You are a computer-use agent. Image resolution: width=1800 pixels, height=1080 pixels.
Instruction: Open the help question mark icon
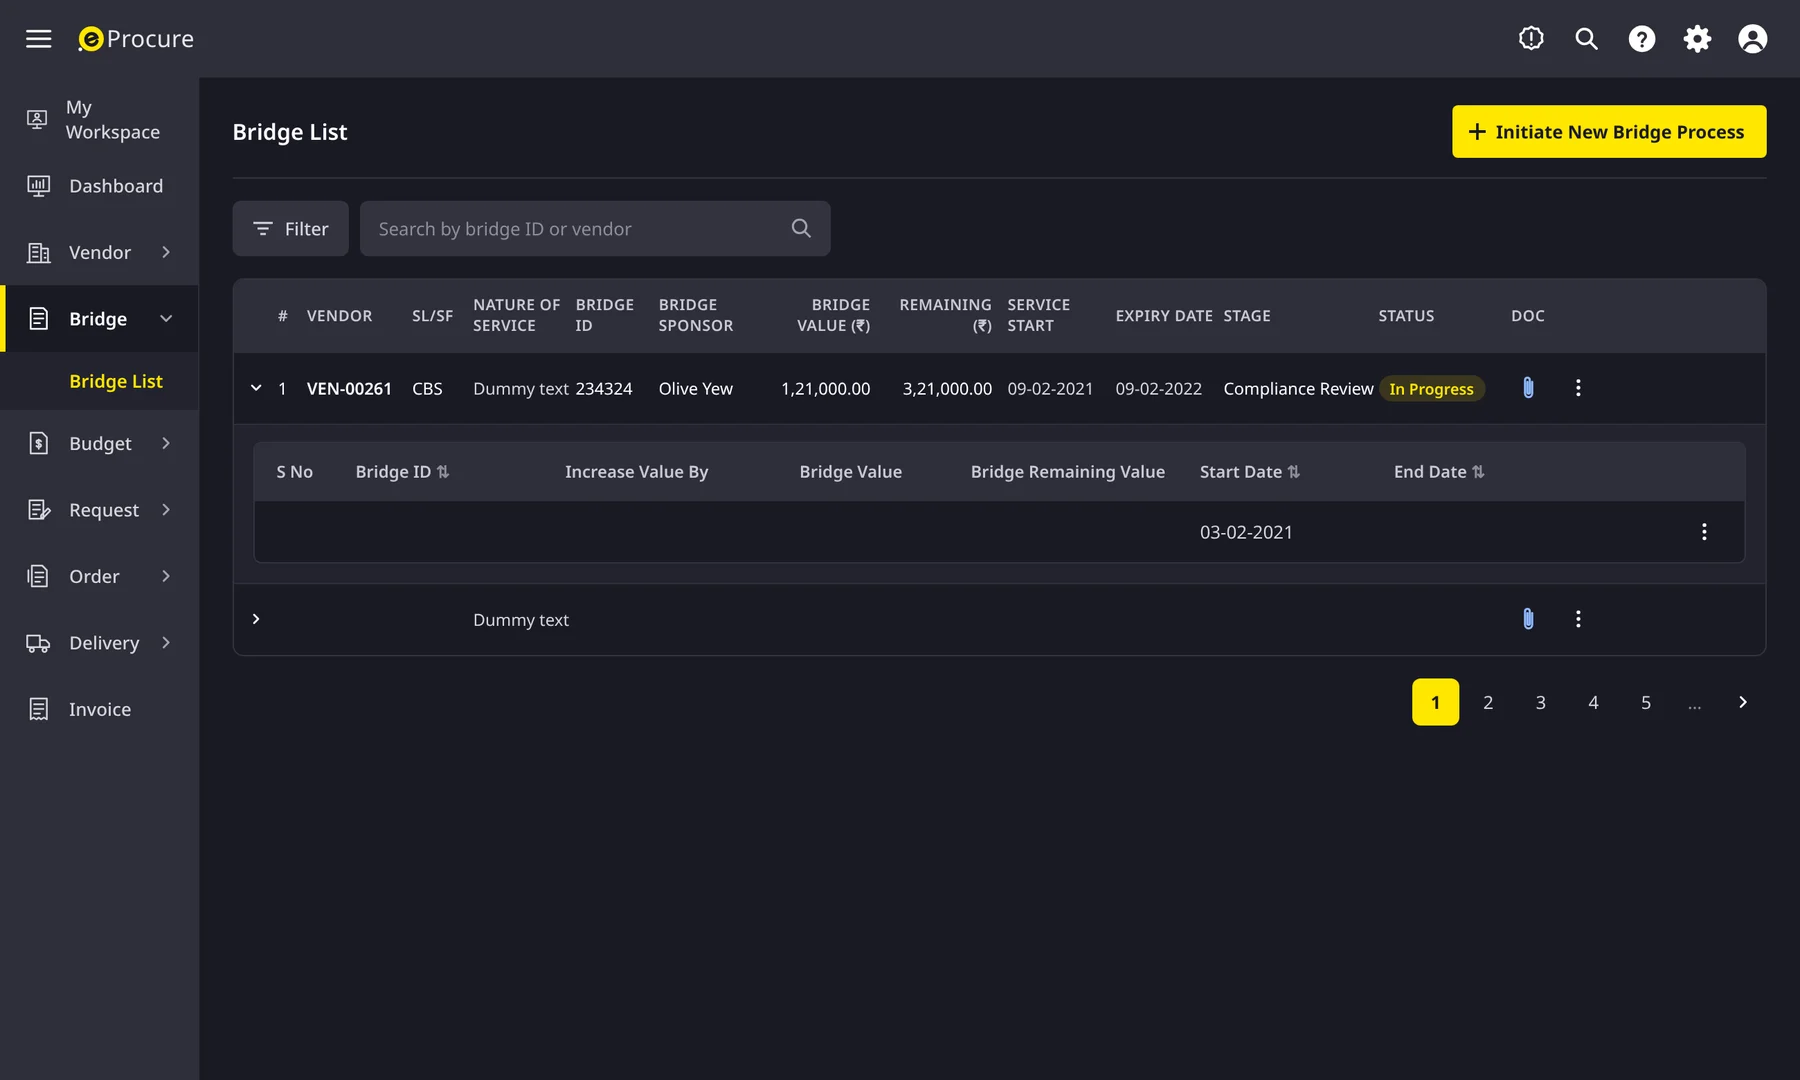1642,39
